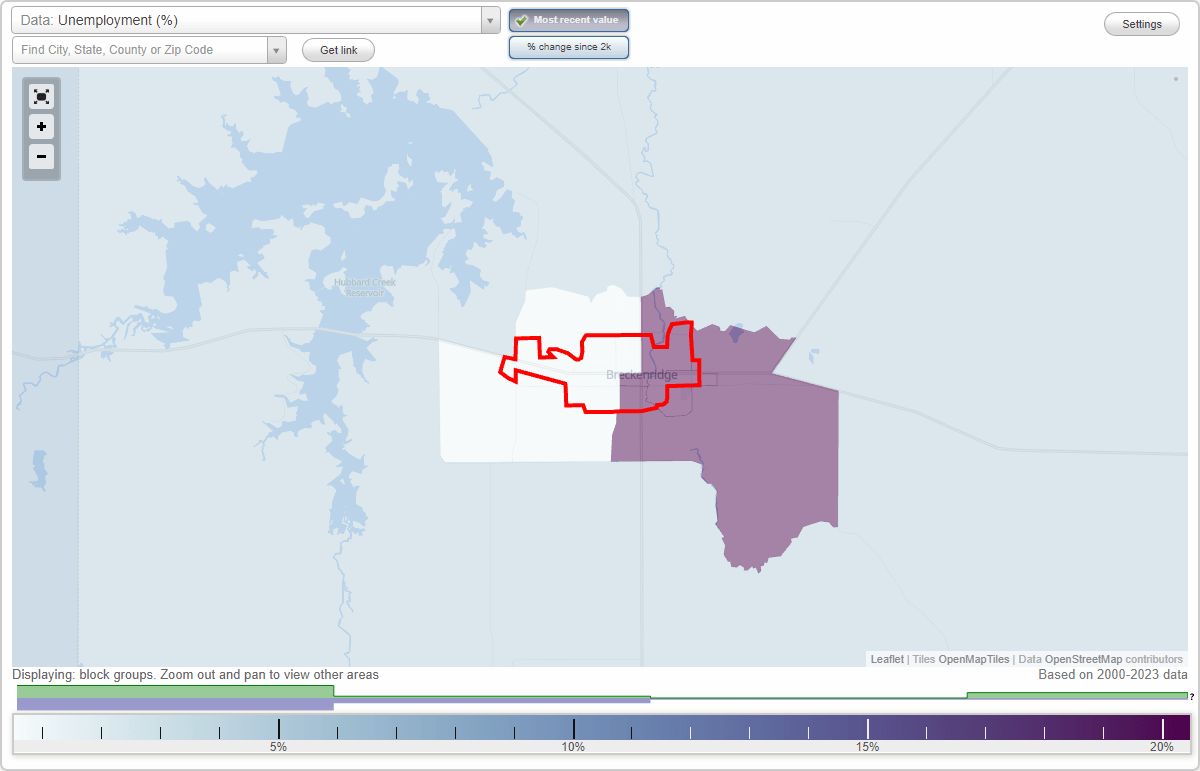Open the Settings button
This screenshot has width=1200, height=771.
[x=1141, y=23]
